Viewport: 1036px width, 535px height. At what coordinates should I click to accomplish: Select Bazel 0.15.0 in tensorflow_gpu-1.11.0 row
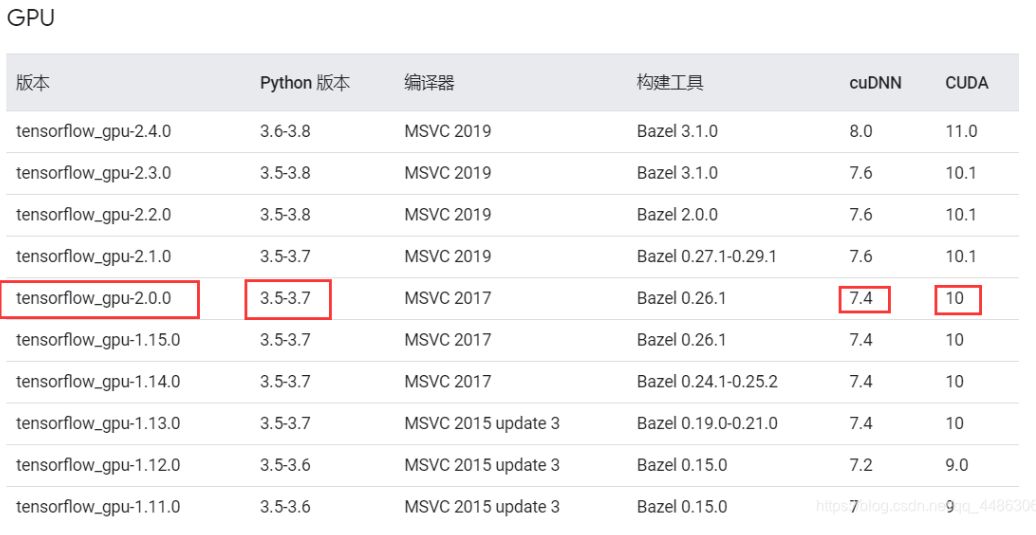click(682, 506)
